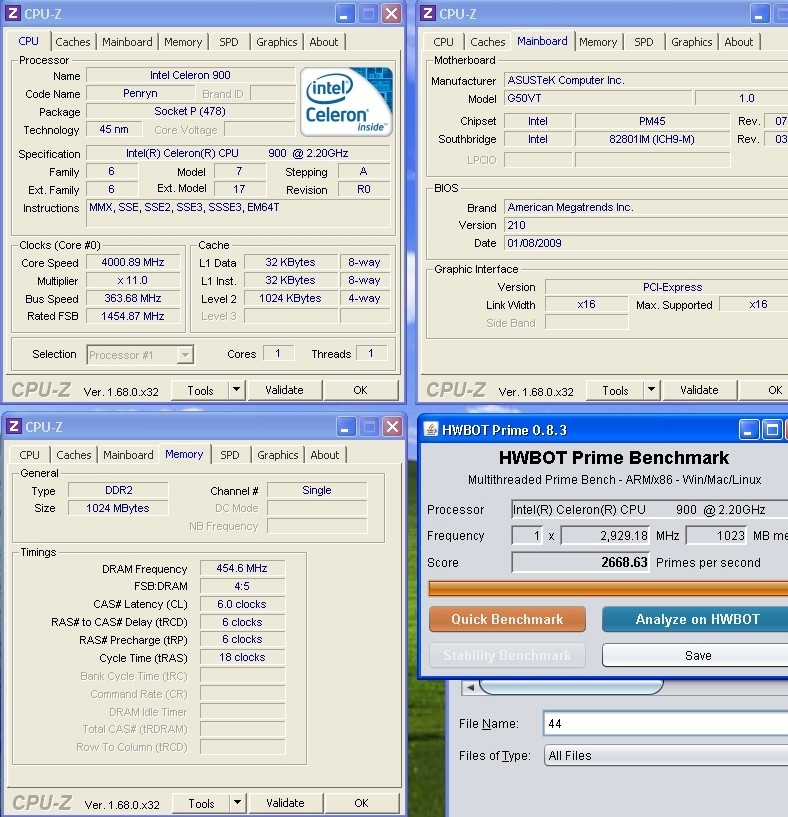
Task: Close the Memory CPU-Z window
Action: tap(392, 427)
